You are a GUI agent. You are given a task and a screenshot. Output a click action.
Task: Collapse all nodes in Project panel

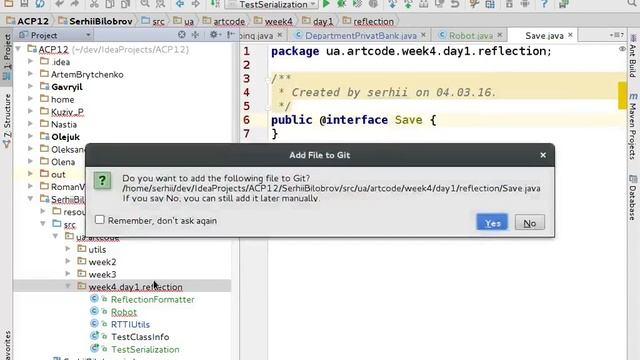pyautogui.click(x=196, y=35)
